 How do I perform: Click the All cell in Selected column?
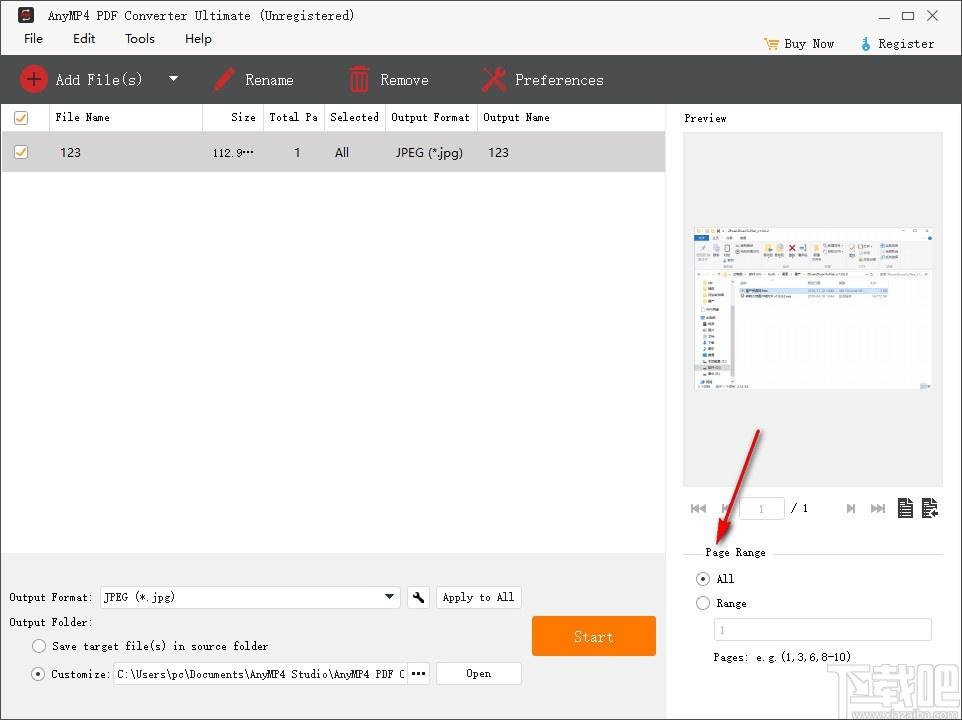[342, 153]
